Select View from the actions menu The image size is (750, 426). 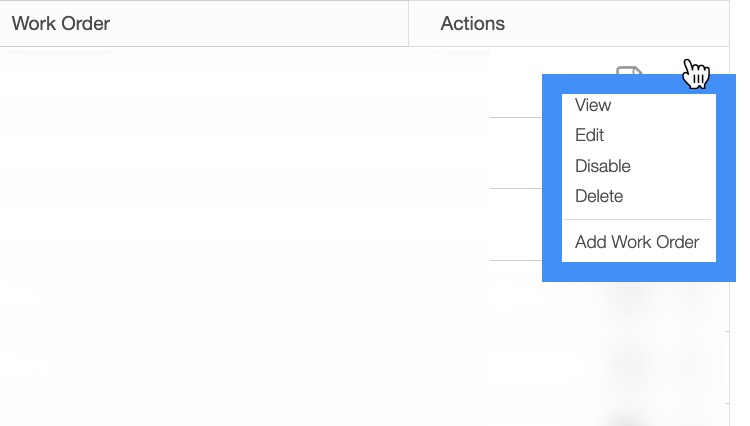593,105
